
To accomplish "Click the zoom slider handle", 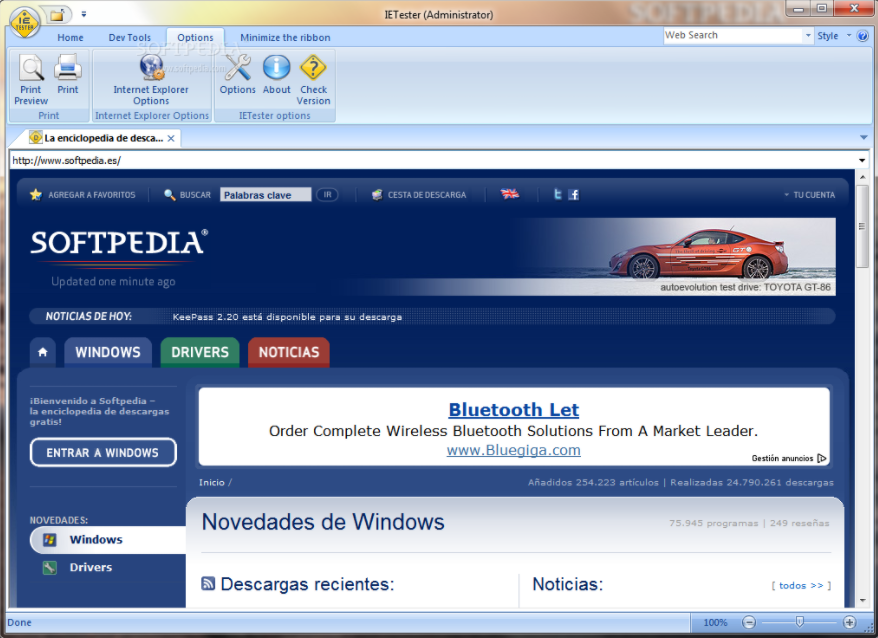I will [800, 622].
